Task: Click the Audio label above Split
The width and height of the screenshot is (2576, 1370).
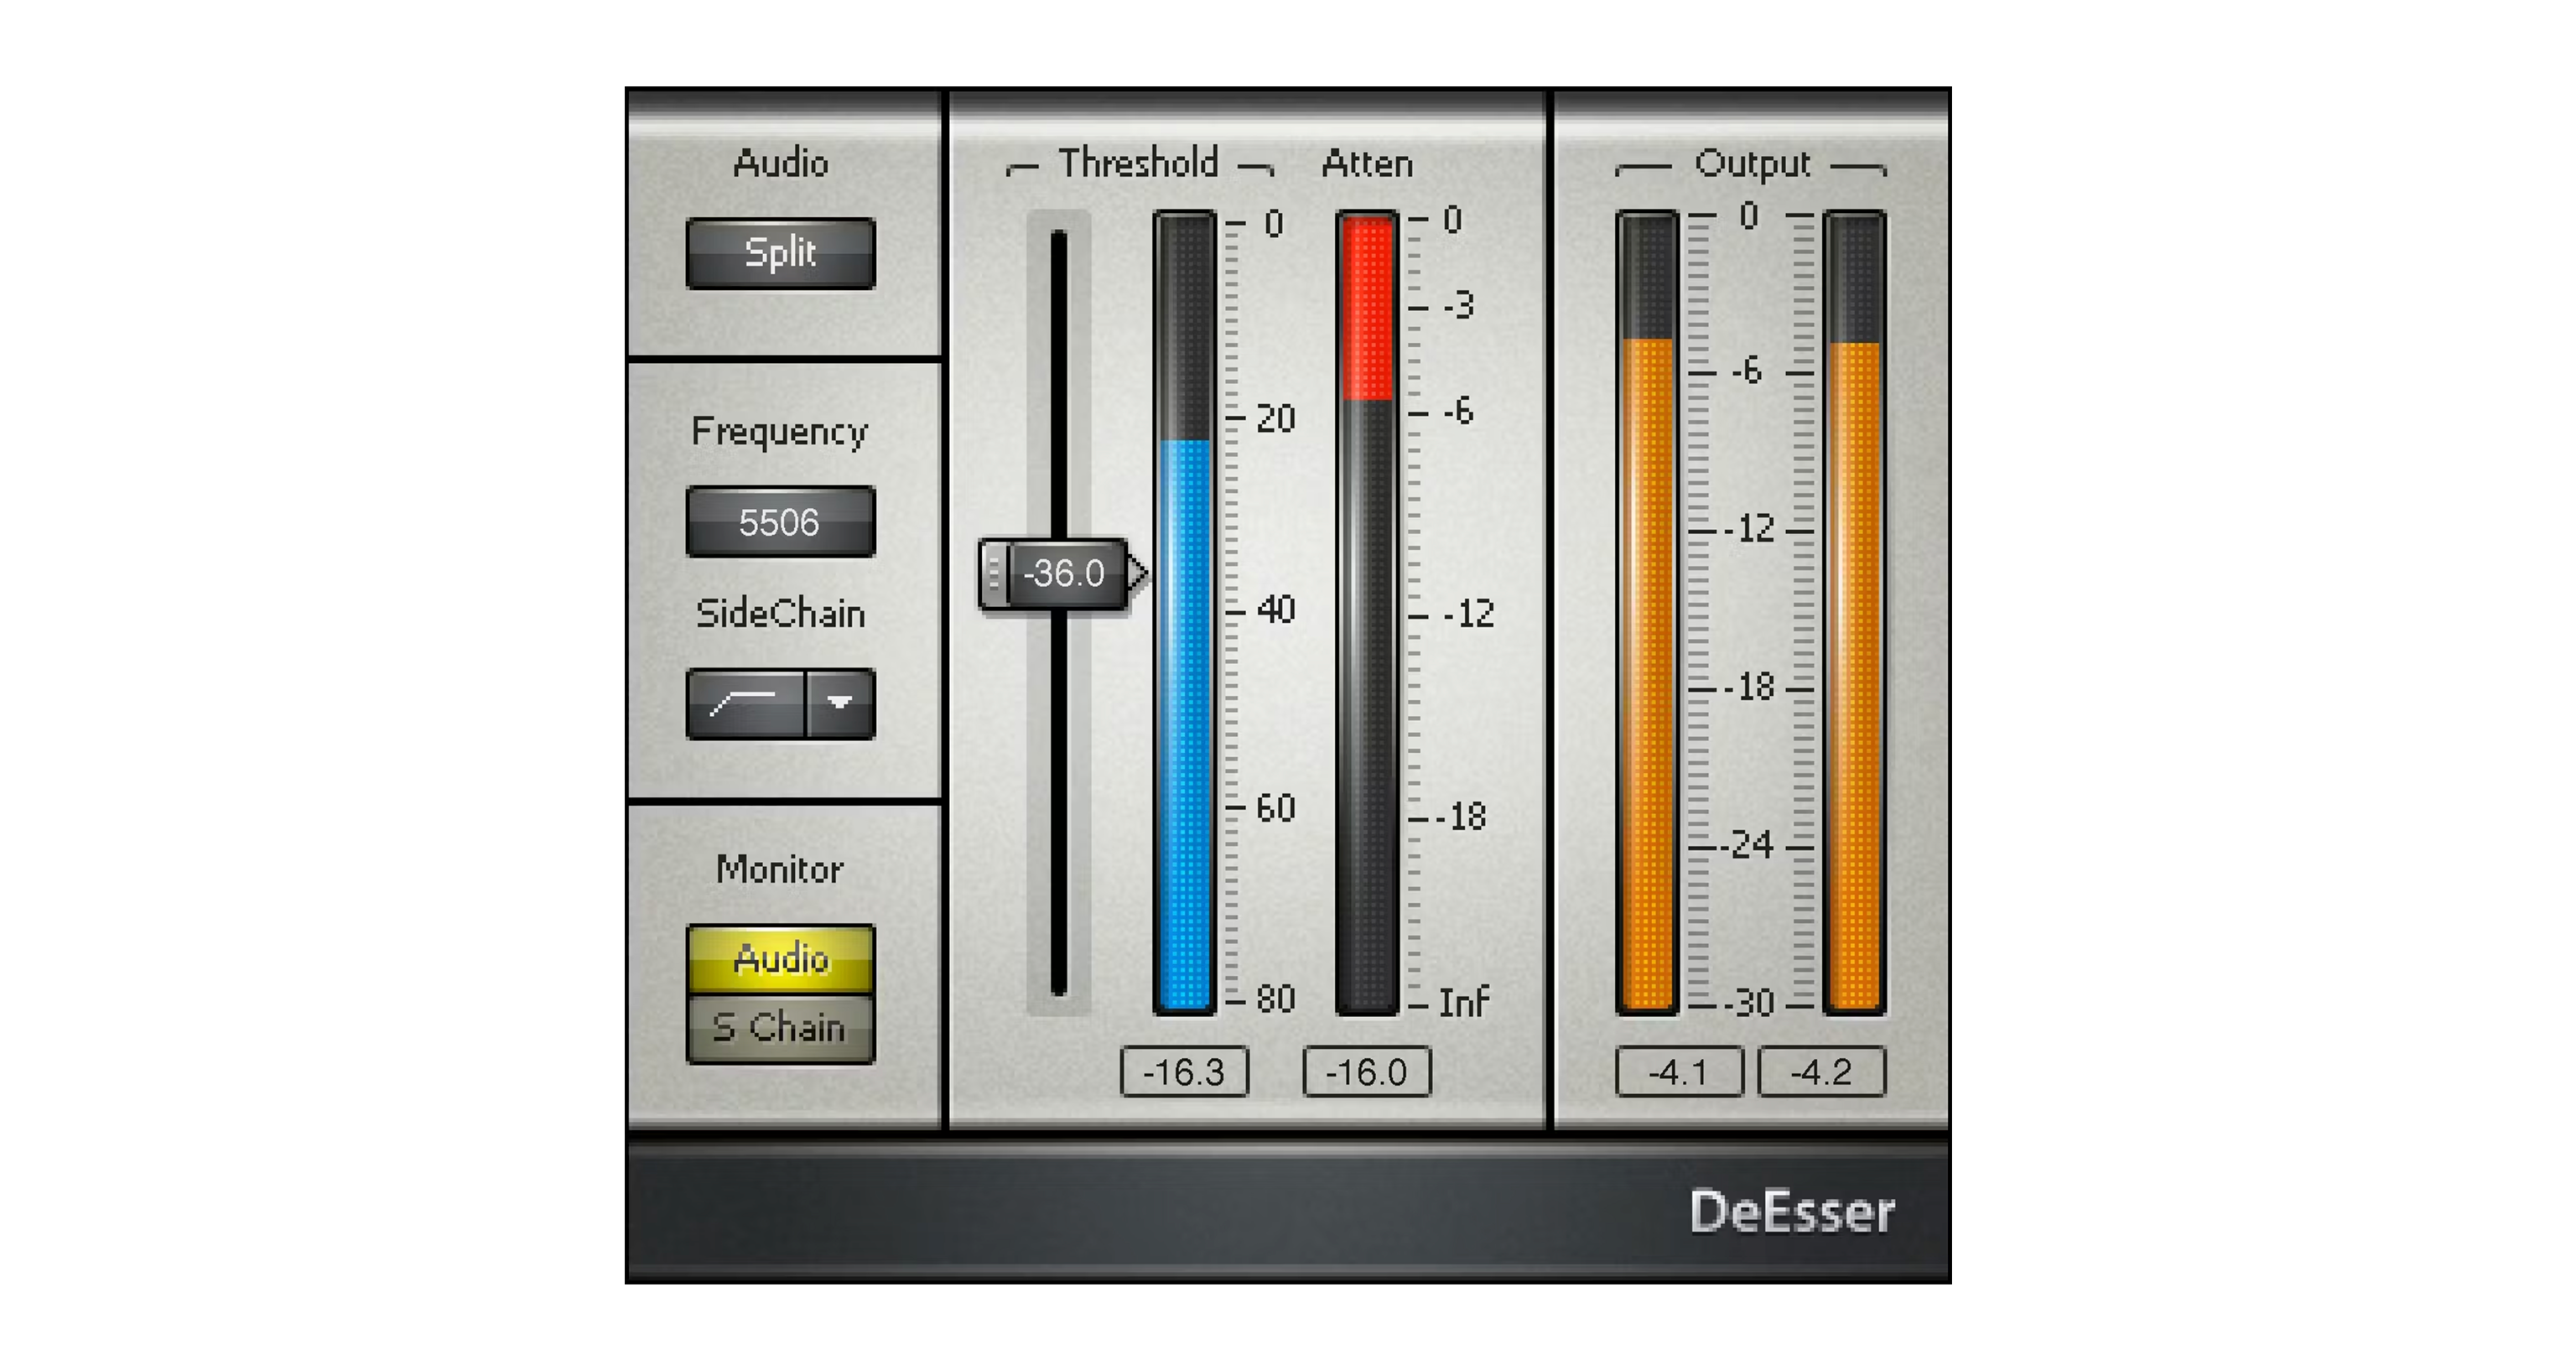Action: [x=780, y=163]
